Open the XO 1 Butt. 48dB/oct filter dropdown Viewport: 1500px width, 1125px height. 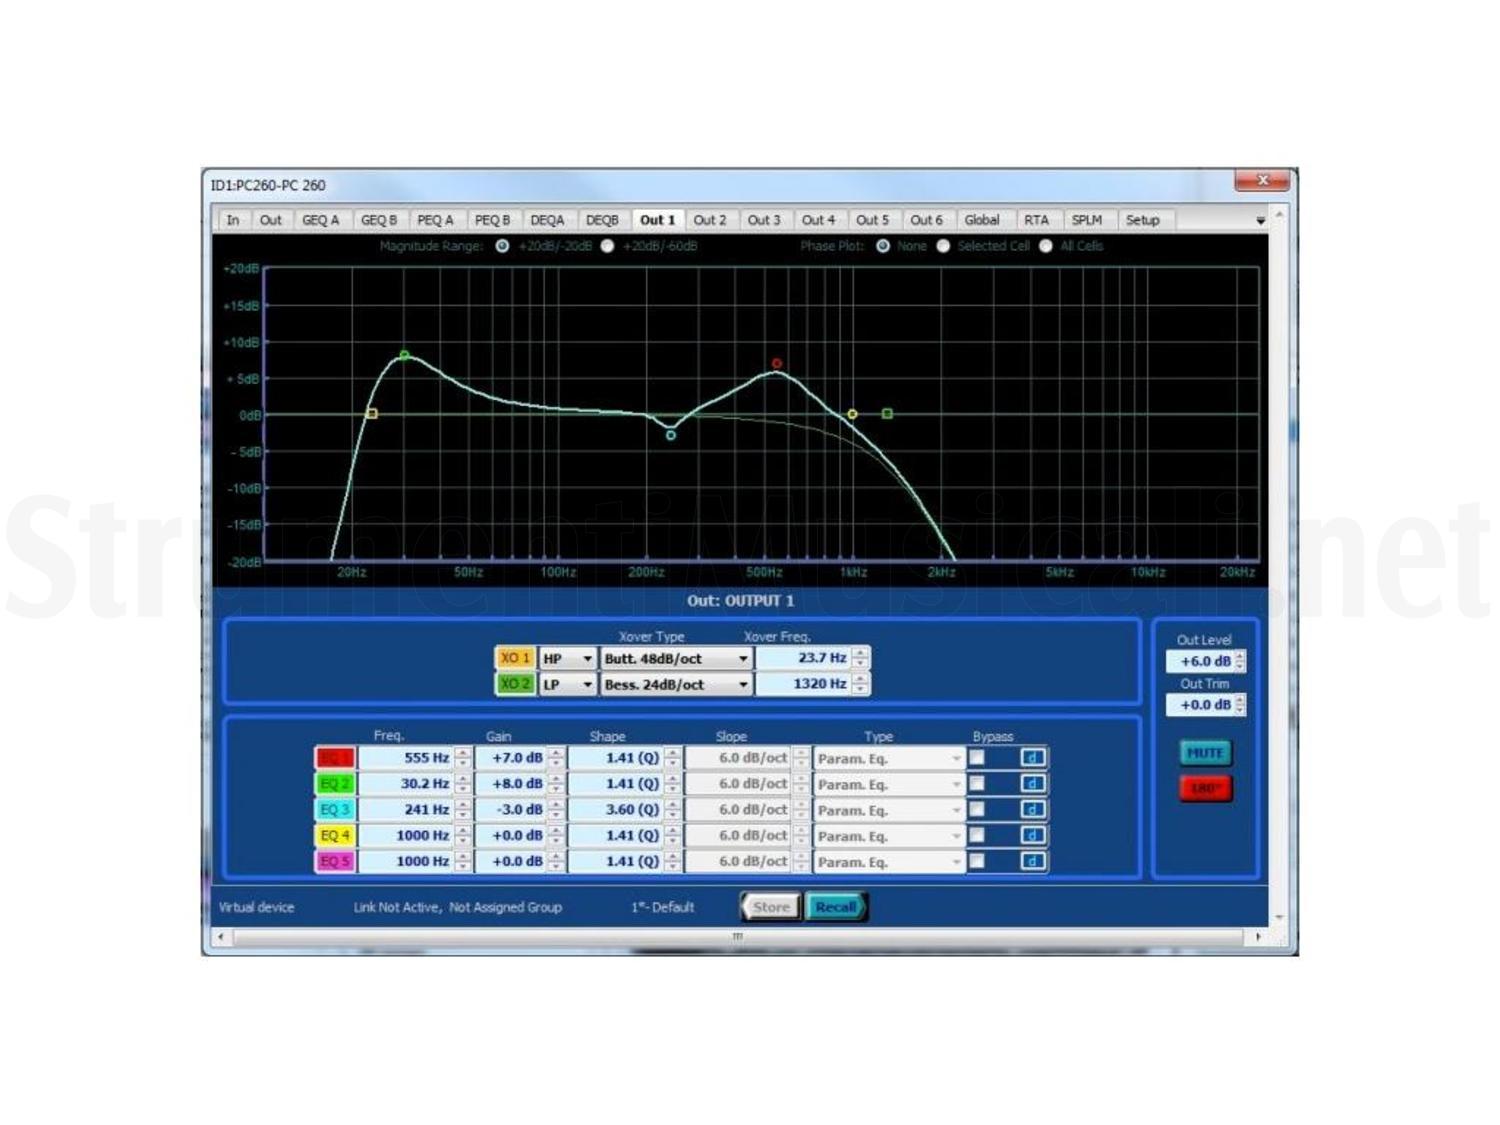pos(743,658)
